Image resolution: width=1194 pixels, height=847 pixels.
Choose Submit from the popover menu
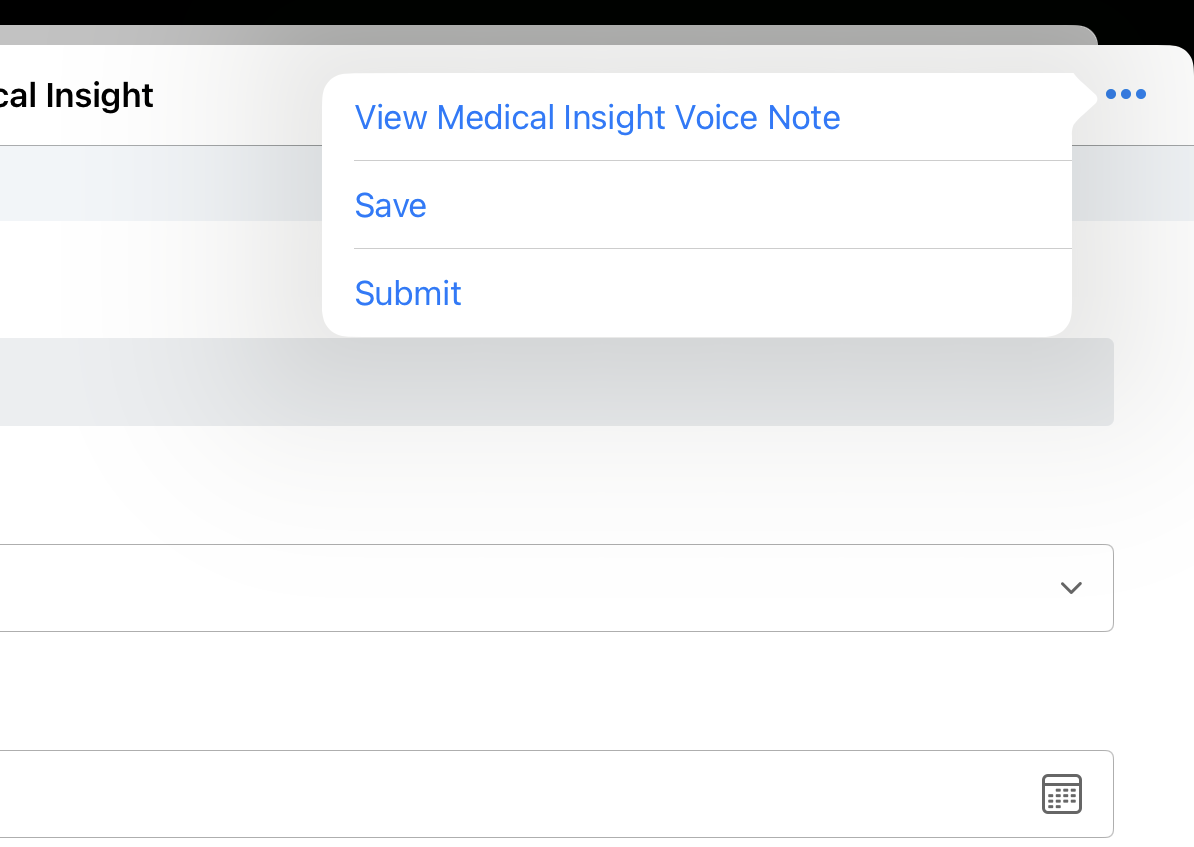(x=408, y=294)
